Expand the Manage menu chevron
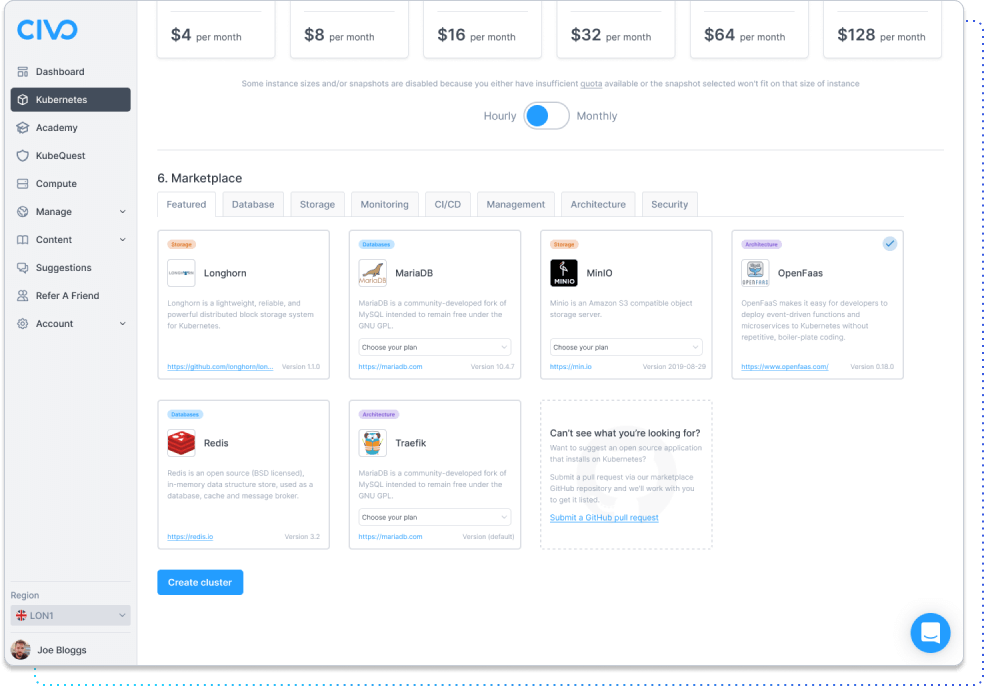This screenshot has width=984, height=686. 122,212
